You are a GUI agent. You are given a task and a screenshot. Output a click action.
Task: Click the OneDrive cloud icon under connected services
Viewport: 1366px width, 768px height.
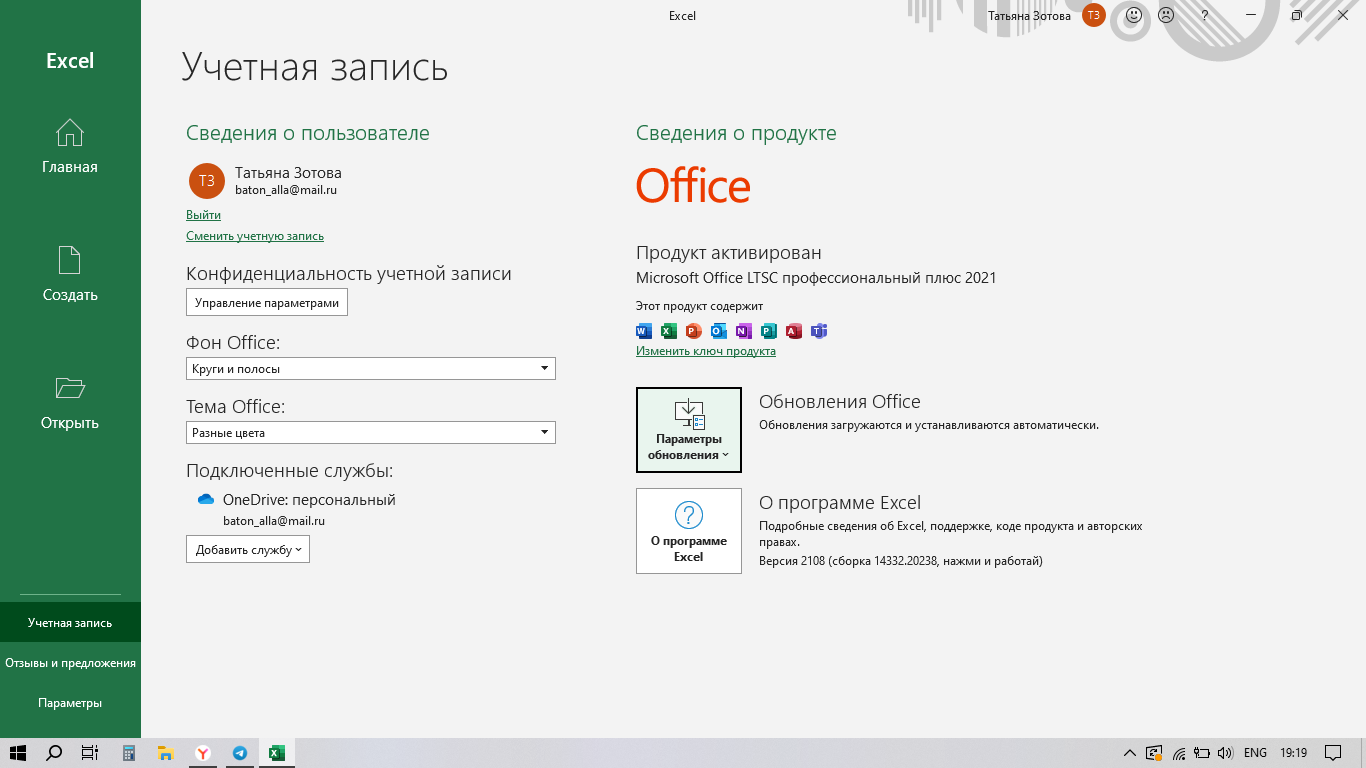click(x=206, y=500)
